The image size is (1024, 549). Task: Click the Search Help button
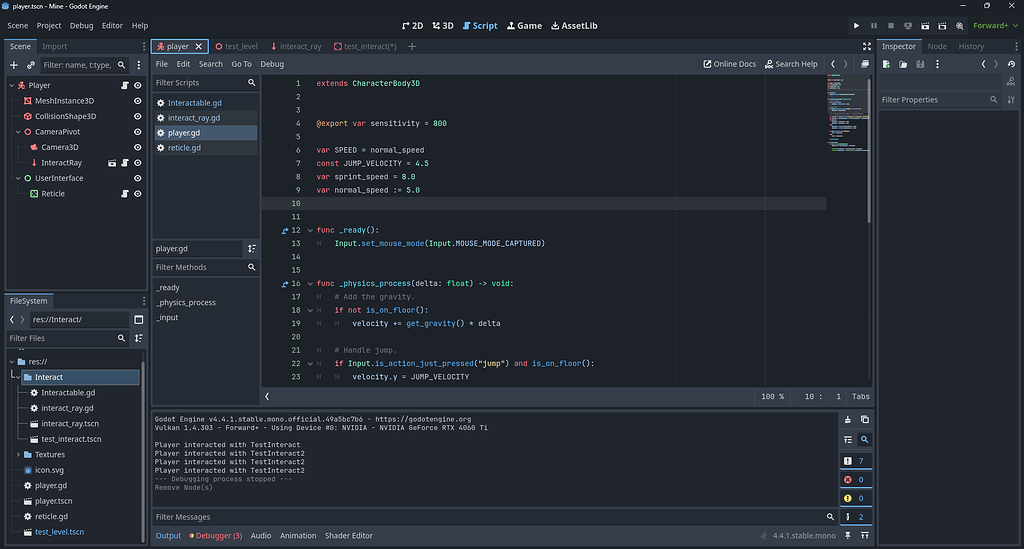pyautogui.click(x=792, y=64)
